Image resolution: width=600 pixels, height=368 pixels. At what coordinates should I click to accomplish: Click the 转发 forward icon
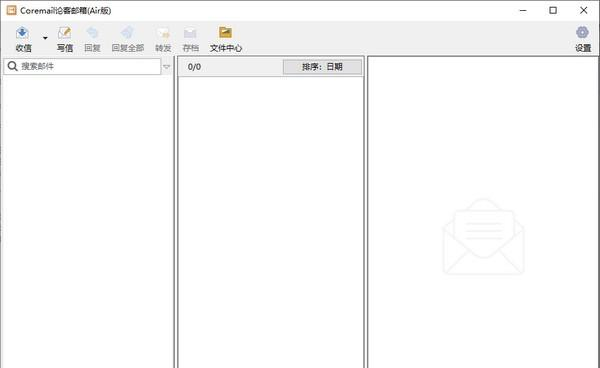[x=163, y=33]
